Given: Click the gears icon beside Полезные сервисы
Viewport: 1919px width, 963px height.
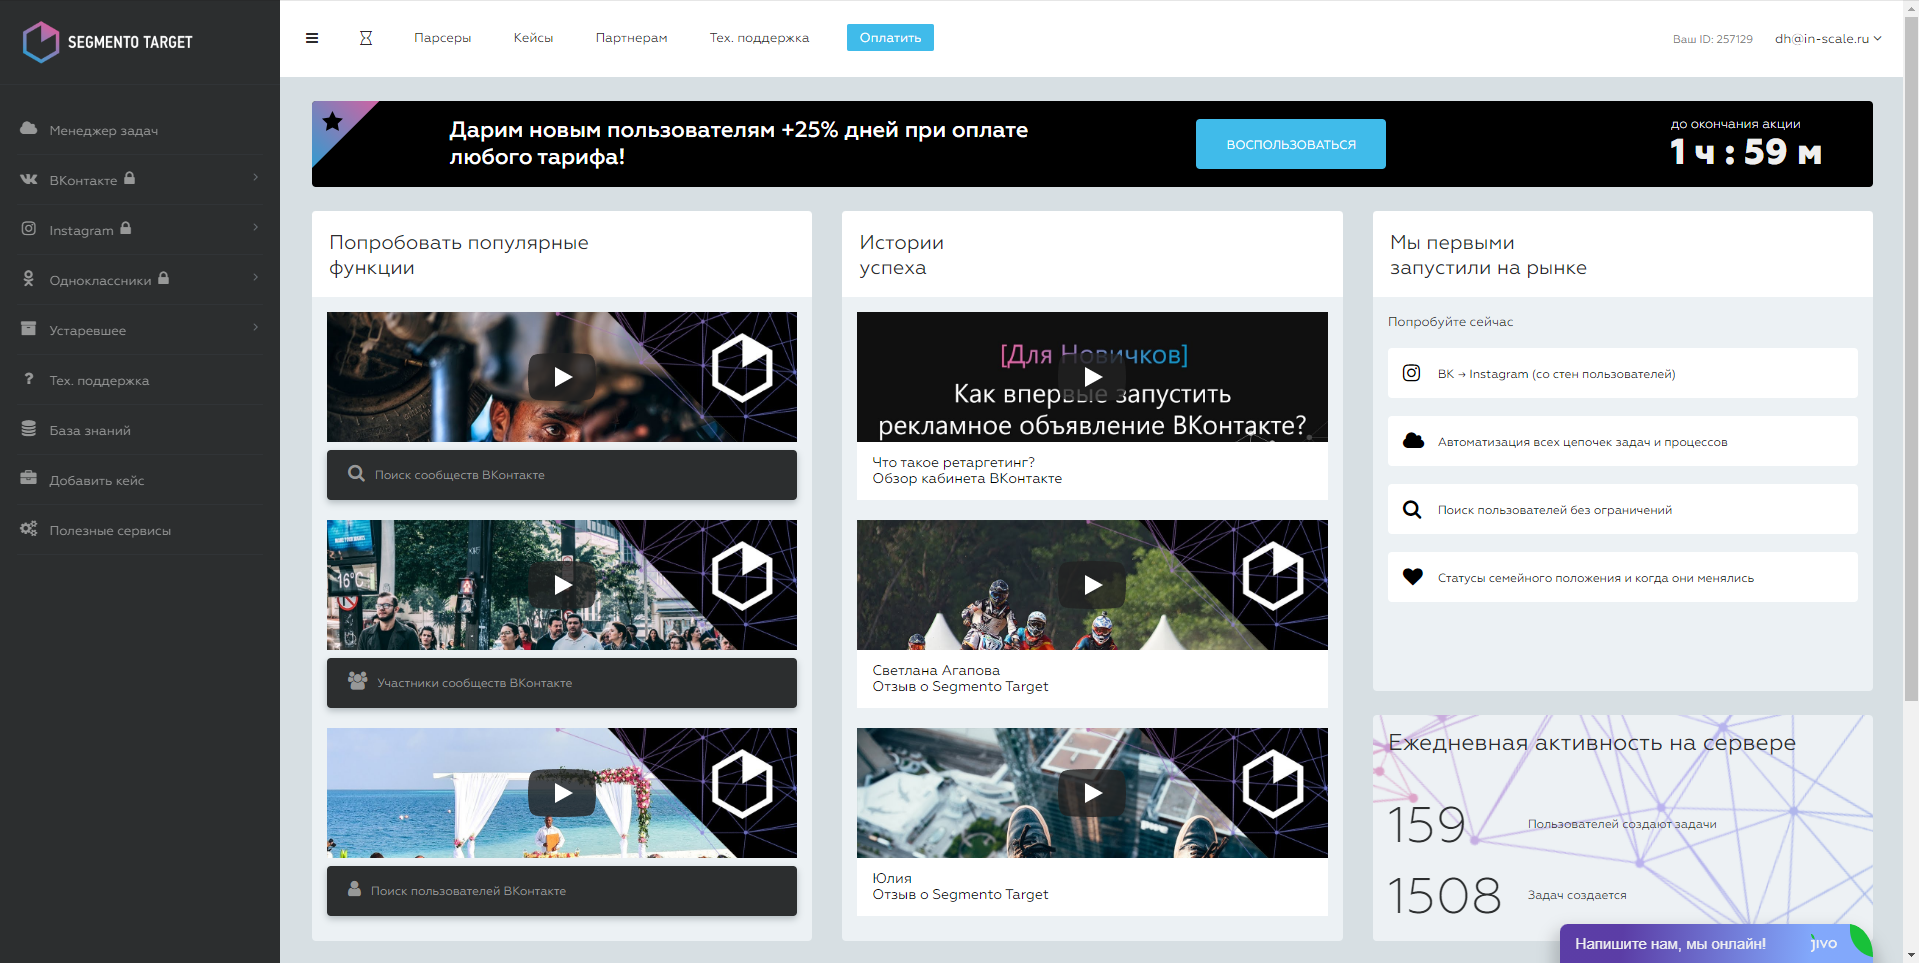Looking at the screenshot, I should pos(29,529).
